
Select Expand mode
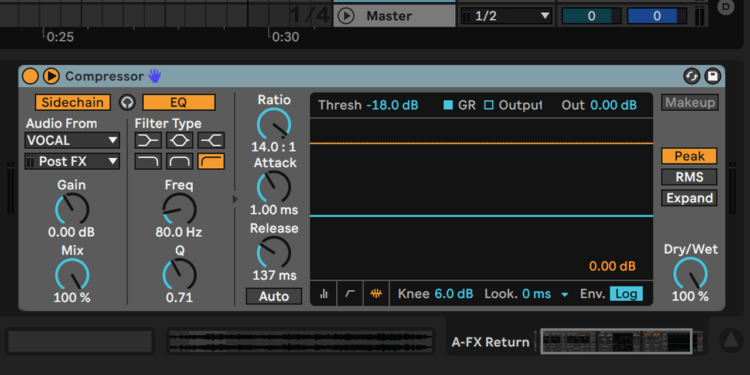689,198
